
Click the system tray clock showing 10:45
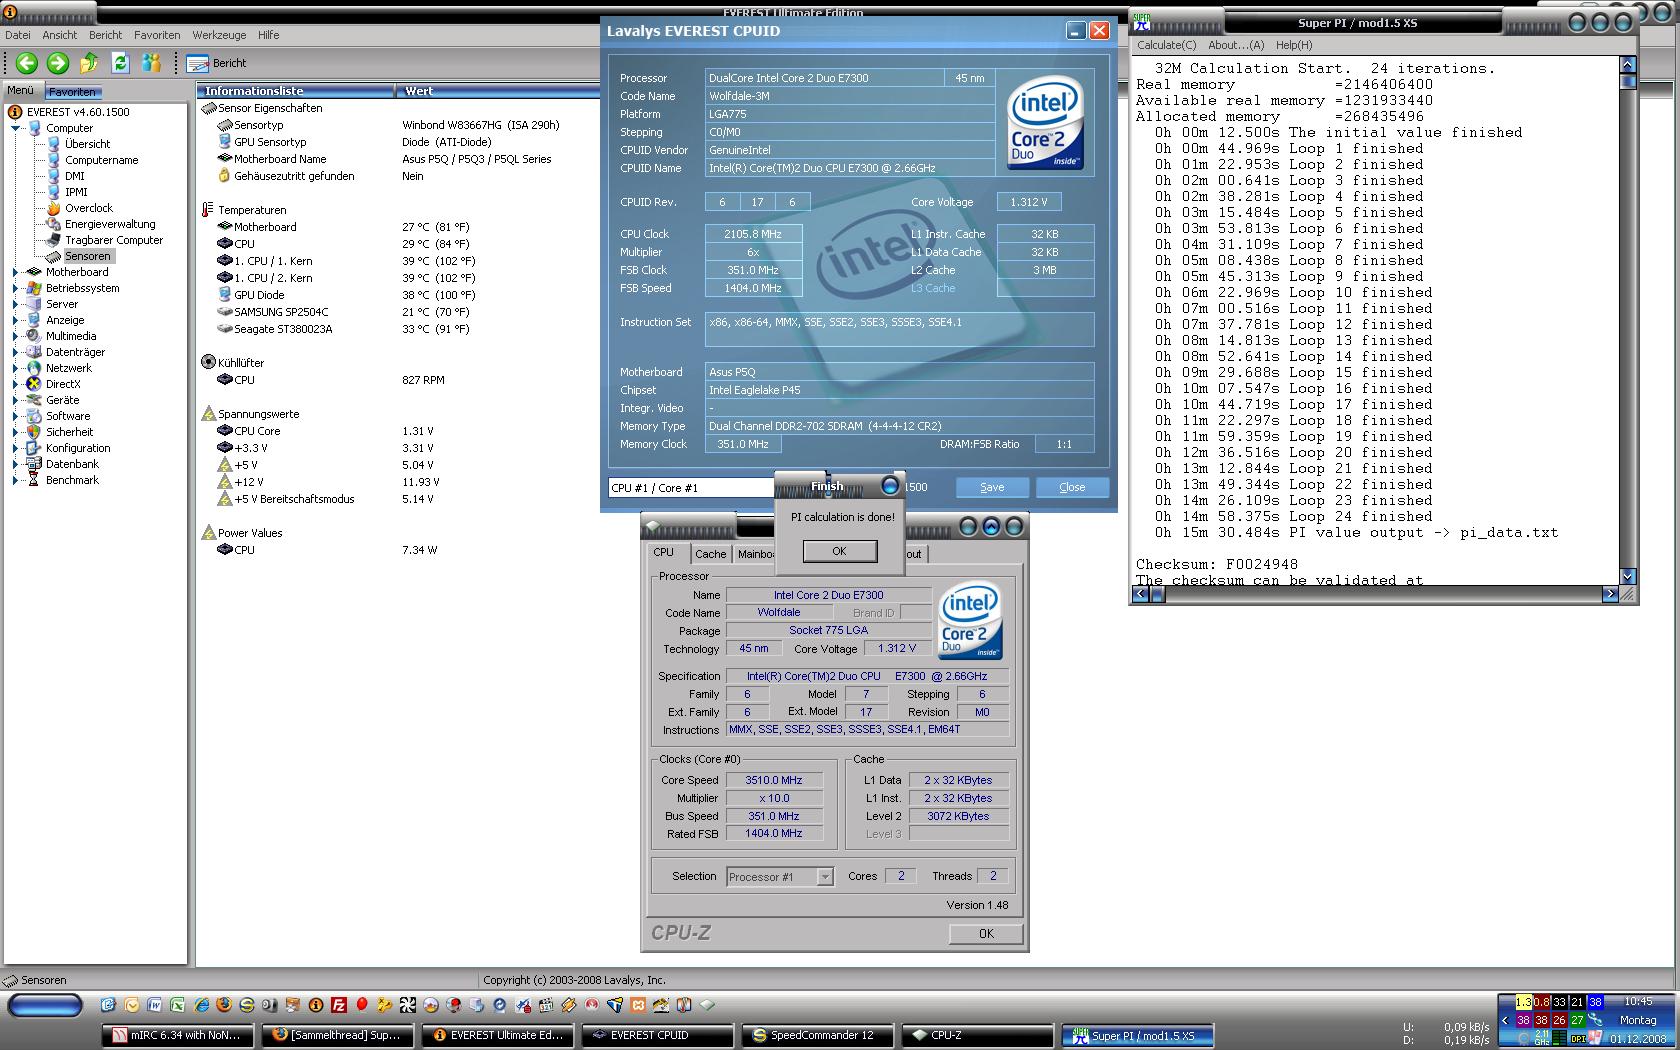click(1639, 1001)
